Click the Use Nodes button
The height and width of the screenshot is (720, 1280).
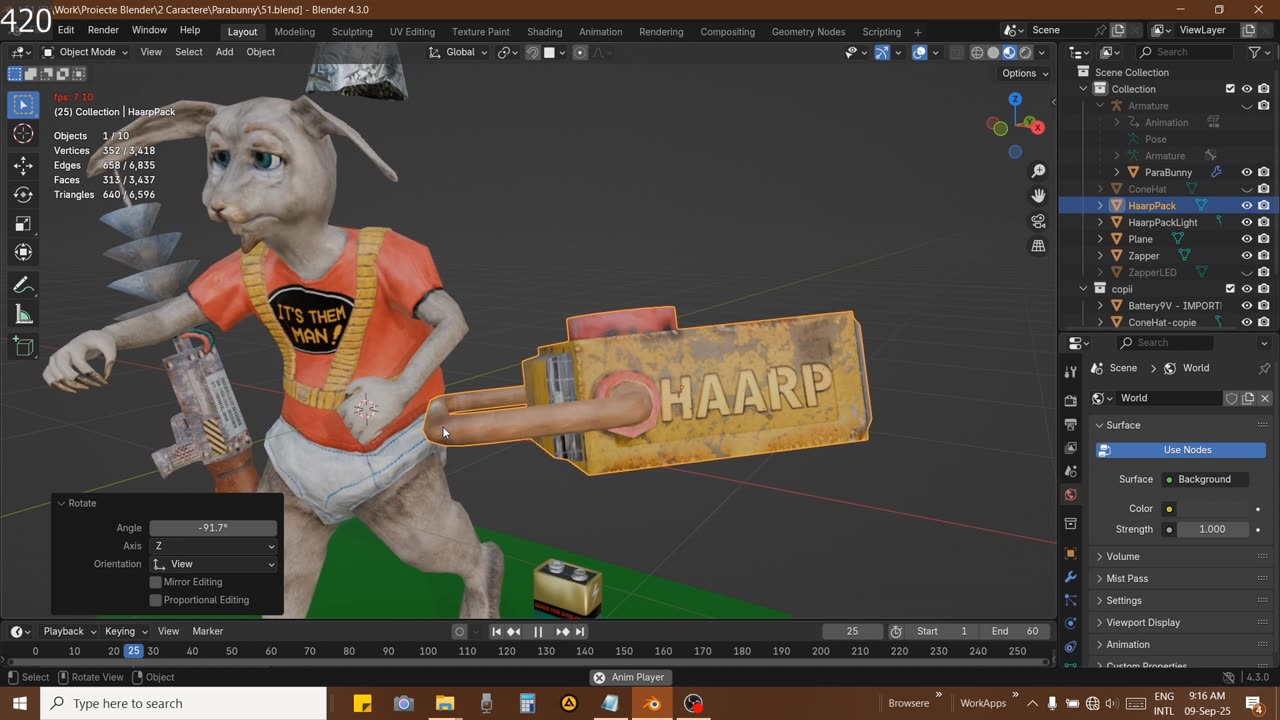coord(1181,450)
